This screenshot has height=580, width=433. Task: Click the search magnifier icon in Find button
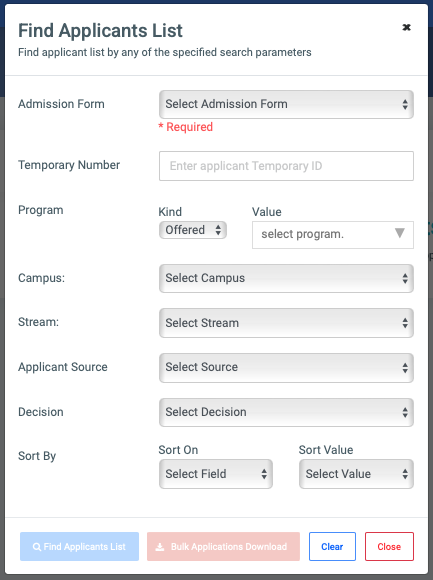click(x=37, y=547)
